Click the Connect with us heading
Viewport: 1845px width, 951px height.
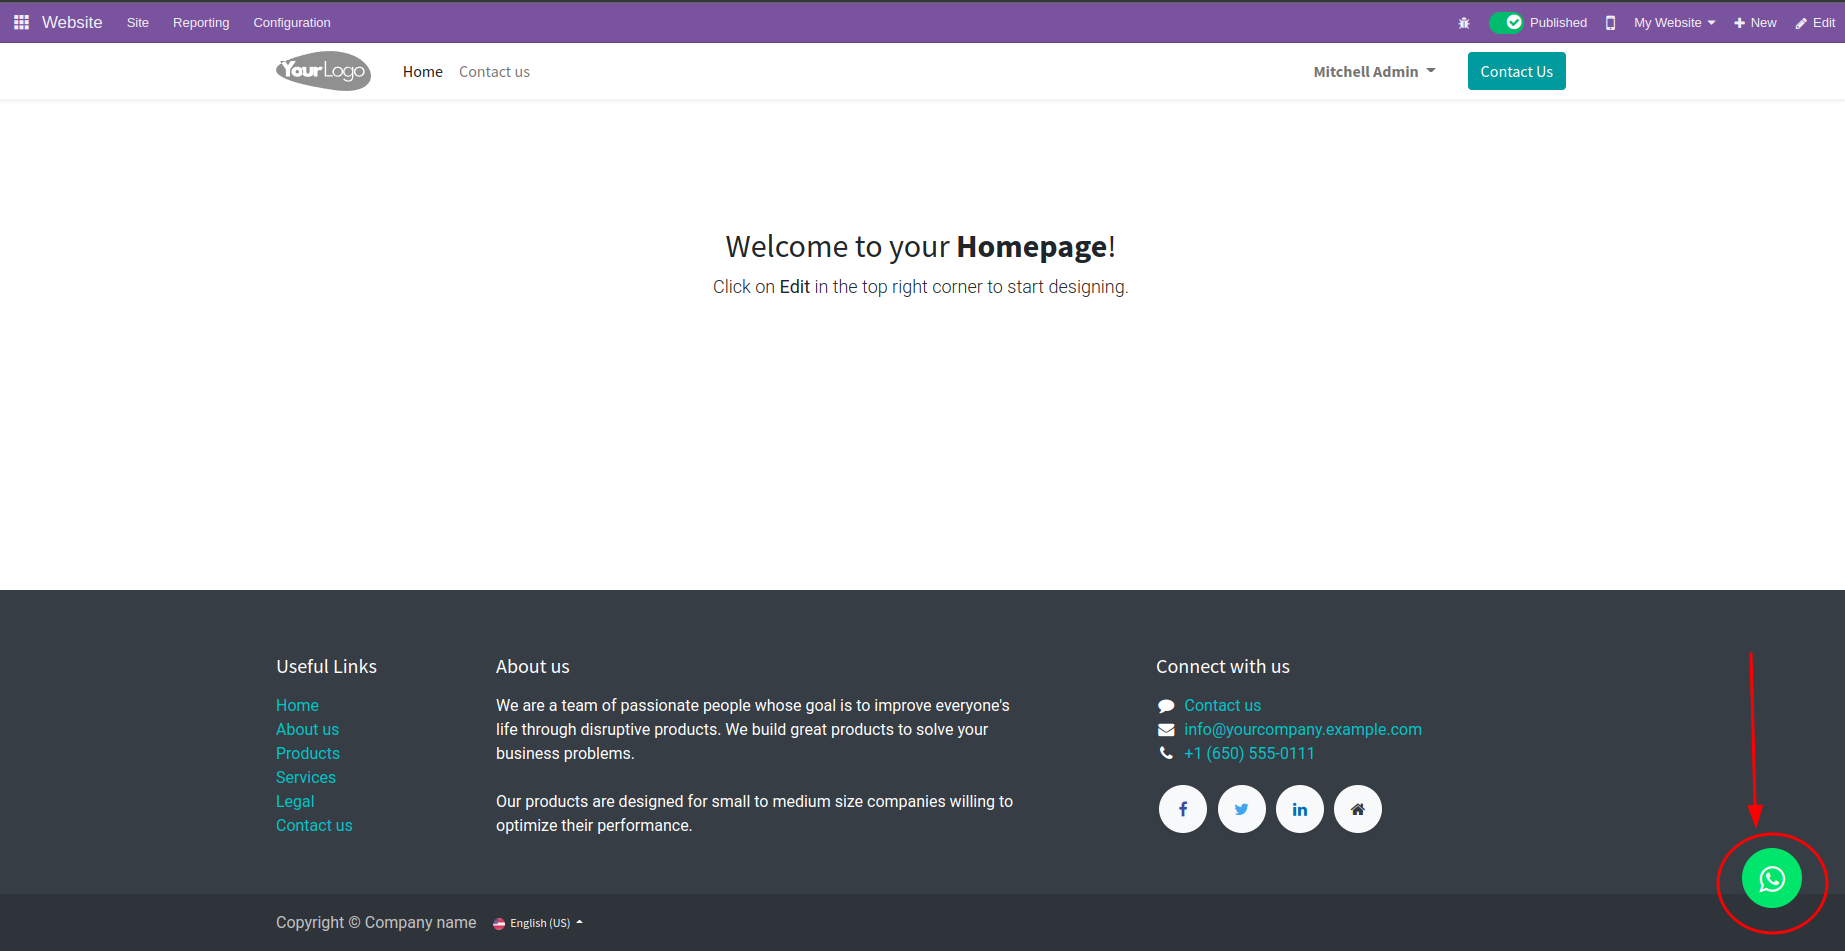[1223, 666]
